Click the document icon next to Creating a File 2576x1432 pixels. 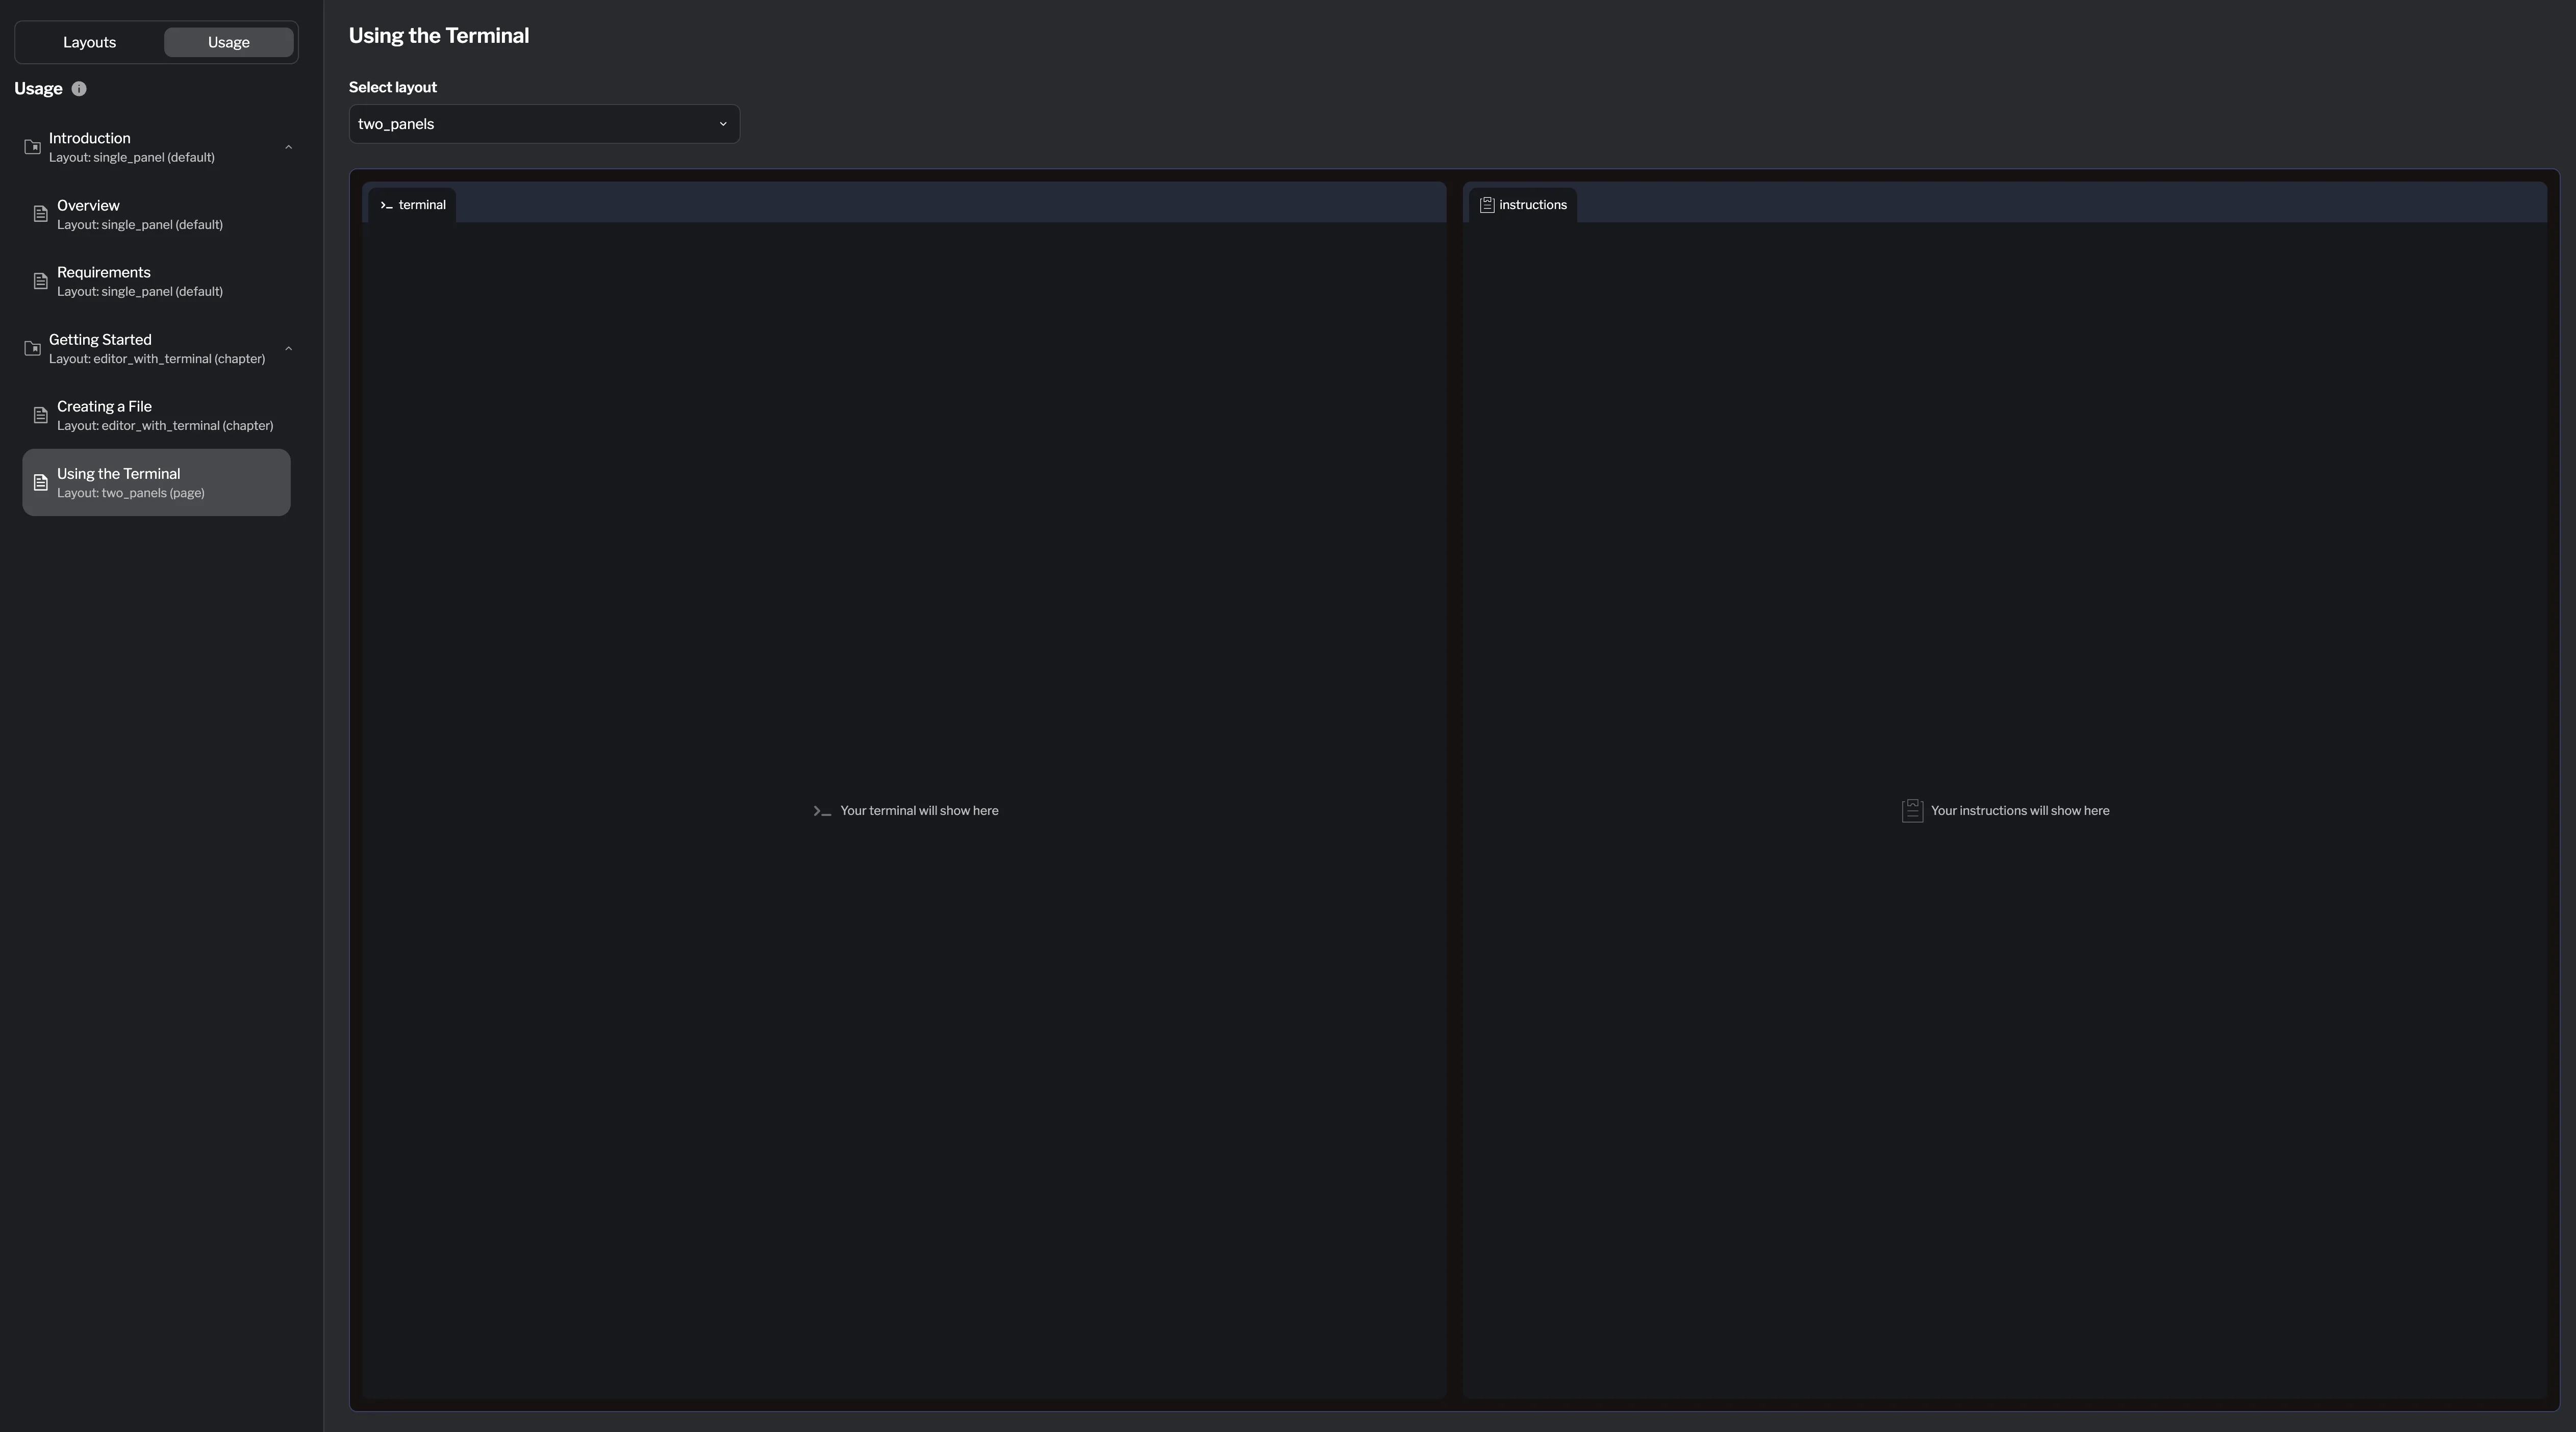coord(40,415)
